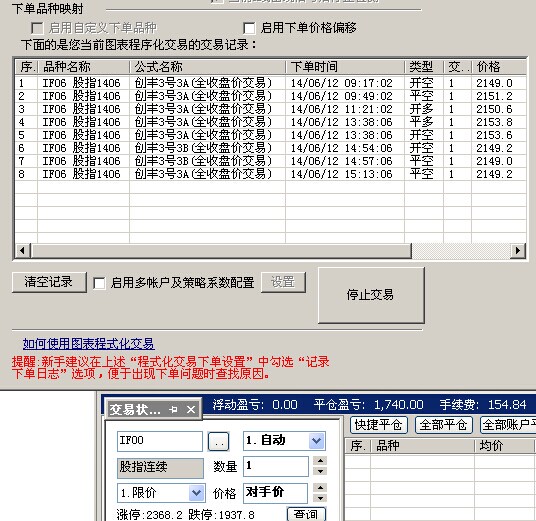Select record row 8 at 15:13:06
Screen dimensions: 536x521
pyautogui.click(x=270, y=174)
